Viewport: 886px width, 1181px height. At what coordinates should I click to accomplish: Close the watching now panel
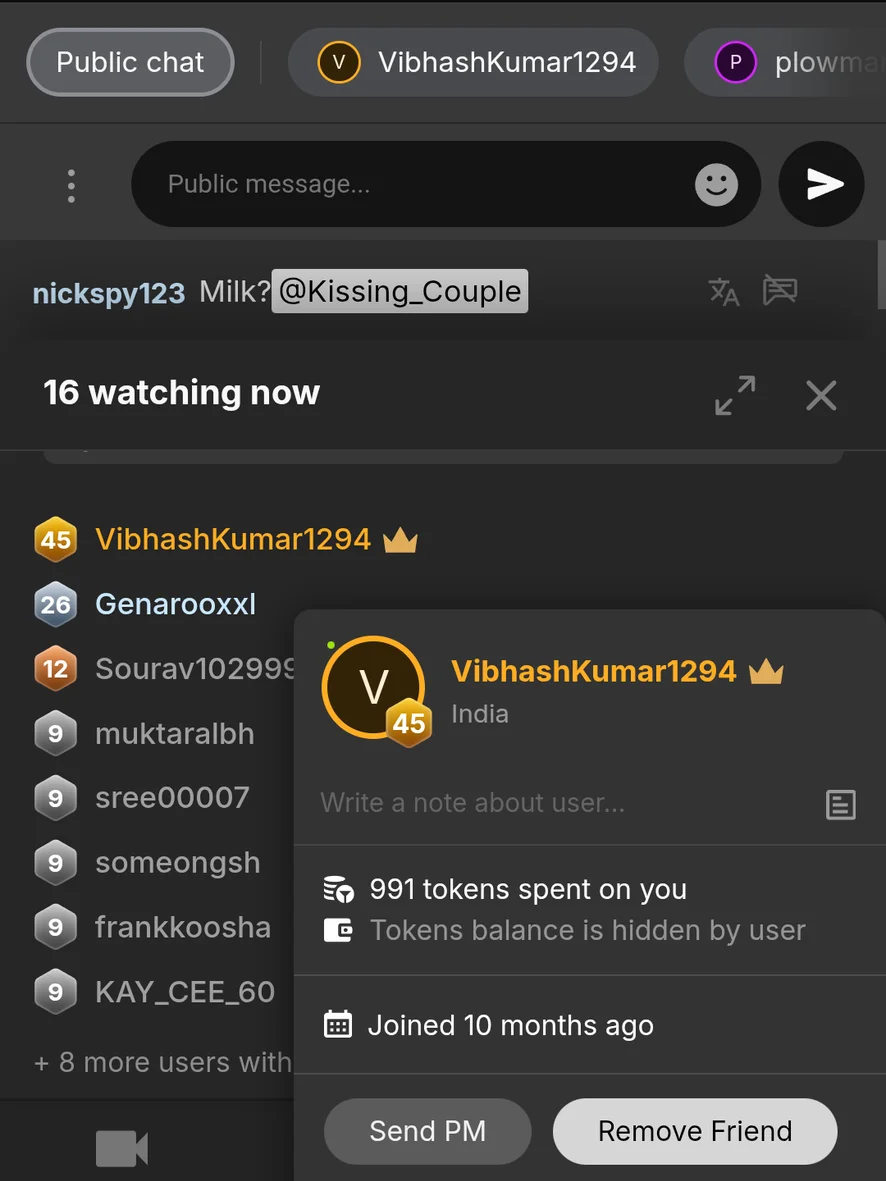821,395
